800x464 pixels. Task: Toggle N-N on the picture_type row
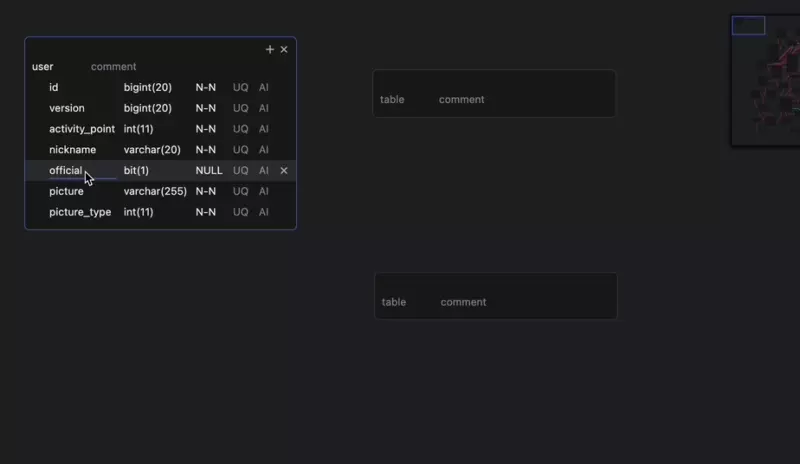tap(206, 212)
